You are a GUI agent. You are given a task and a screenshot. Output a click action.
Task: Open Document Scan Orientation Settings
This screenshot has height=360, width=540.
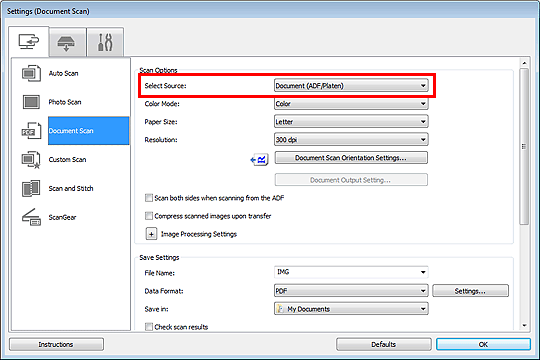pos(351,158)
